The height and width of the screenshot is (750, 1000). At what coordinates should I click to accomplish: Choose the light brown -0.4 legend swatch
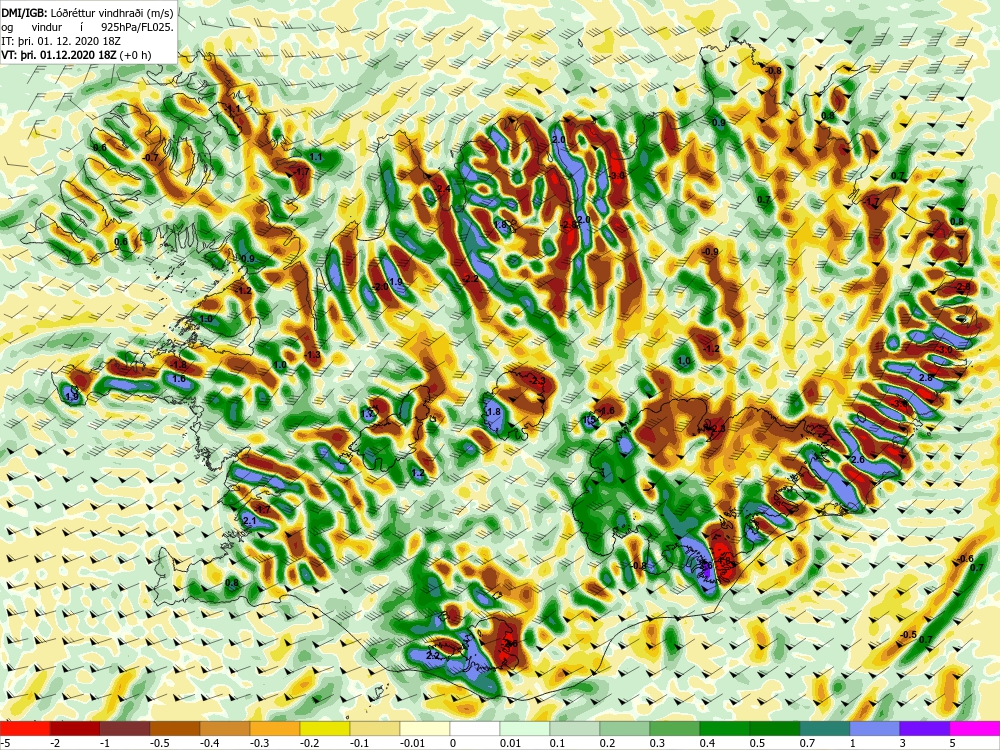tap(225, 728)
